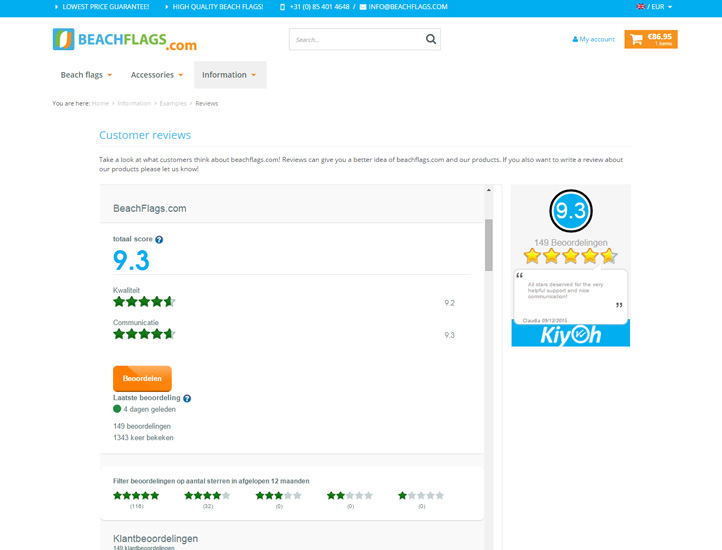Click the HIGH QUALITY BEACH FLAGS! link

pos(218,7)
